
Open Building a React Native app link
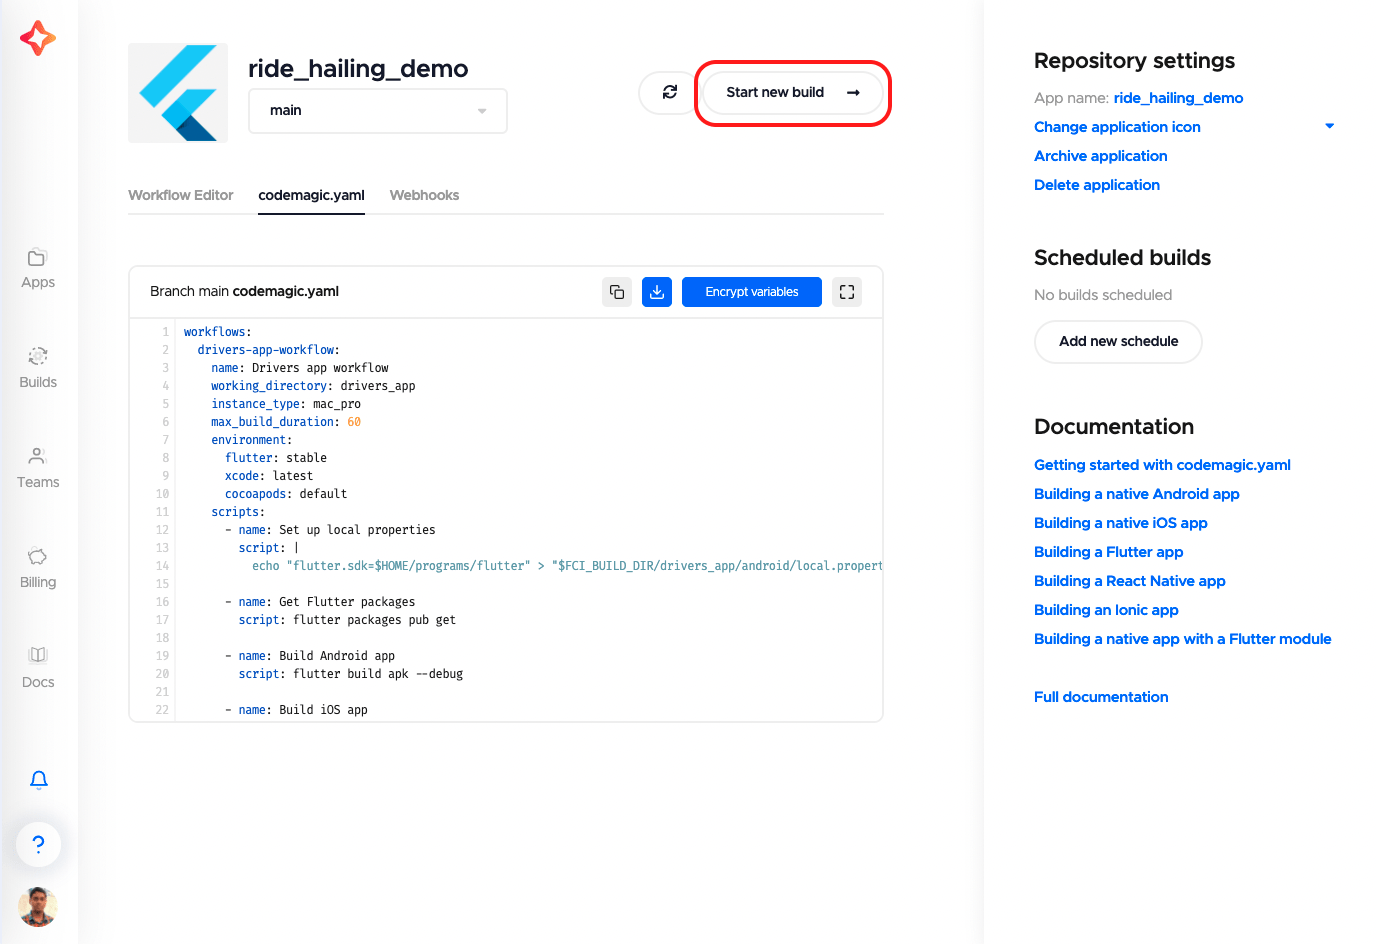(1129, 581)
